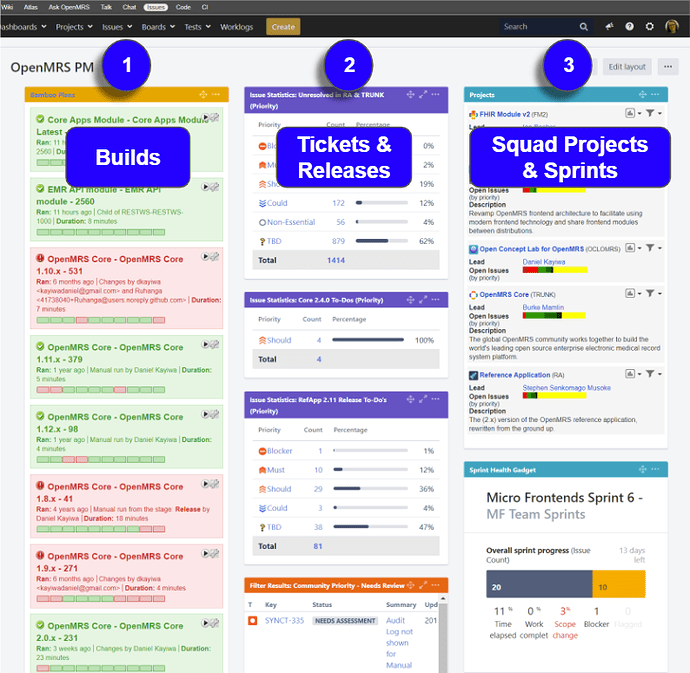Open Talk in top bar
Screen dimensions: 690x673
[x=106, y=7]
